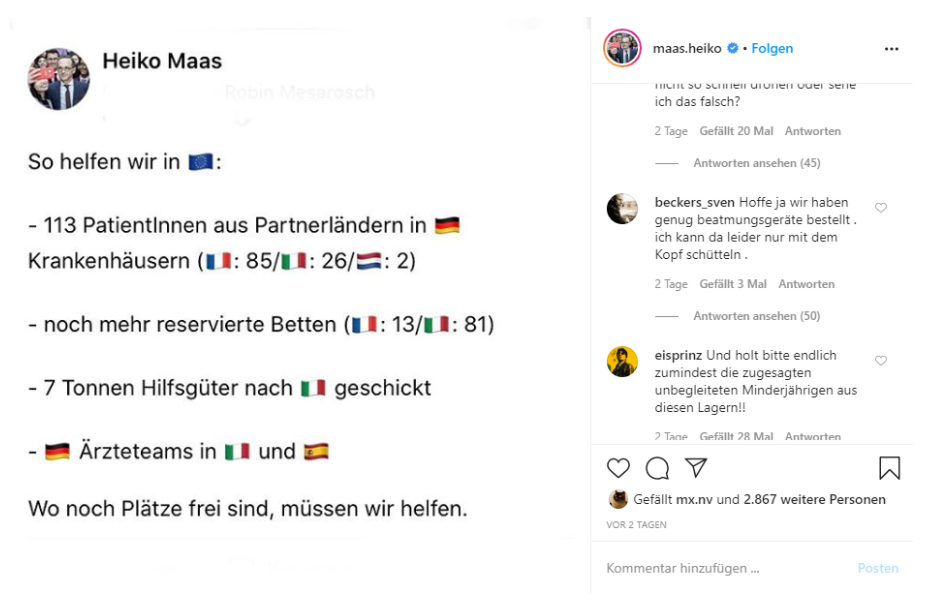Like eisprinz's comment with the heart
The height and width of the screenshot is (599, 931).
(x=881, y=360)
